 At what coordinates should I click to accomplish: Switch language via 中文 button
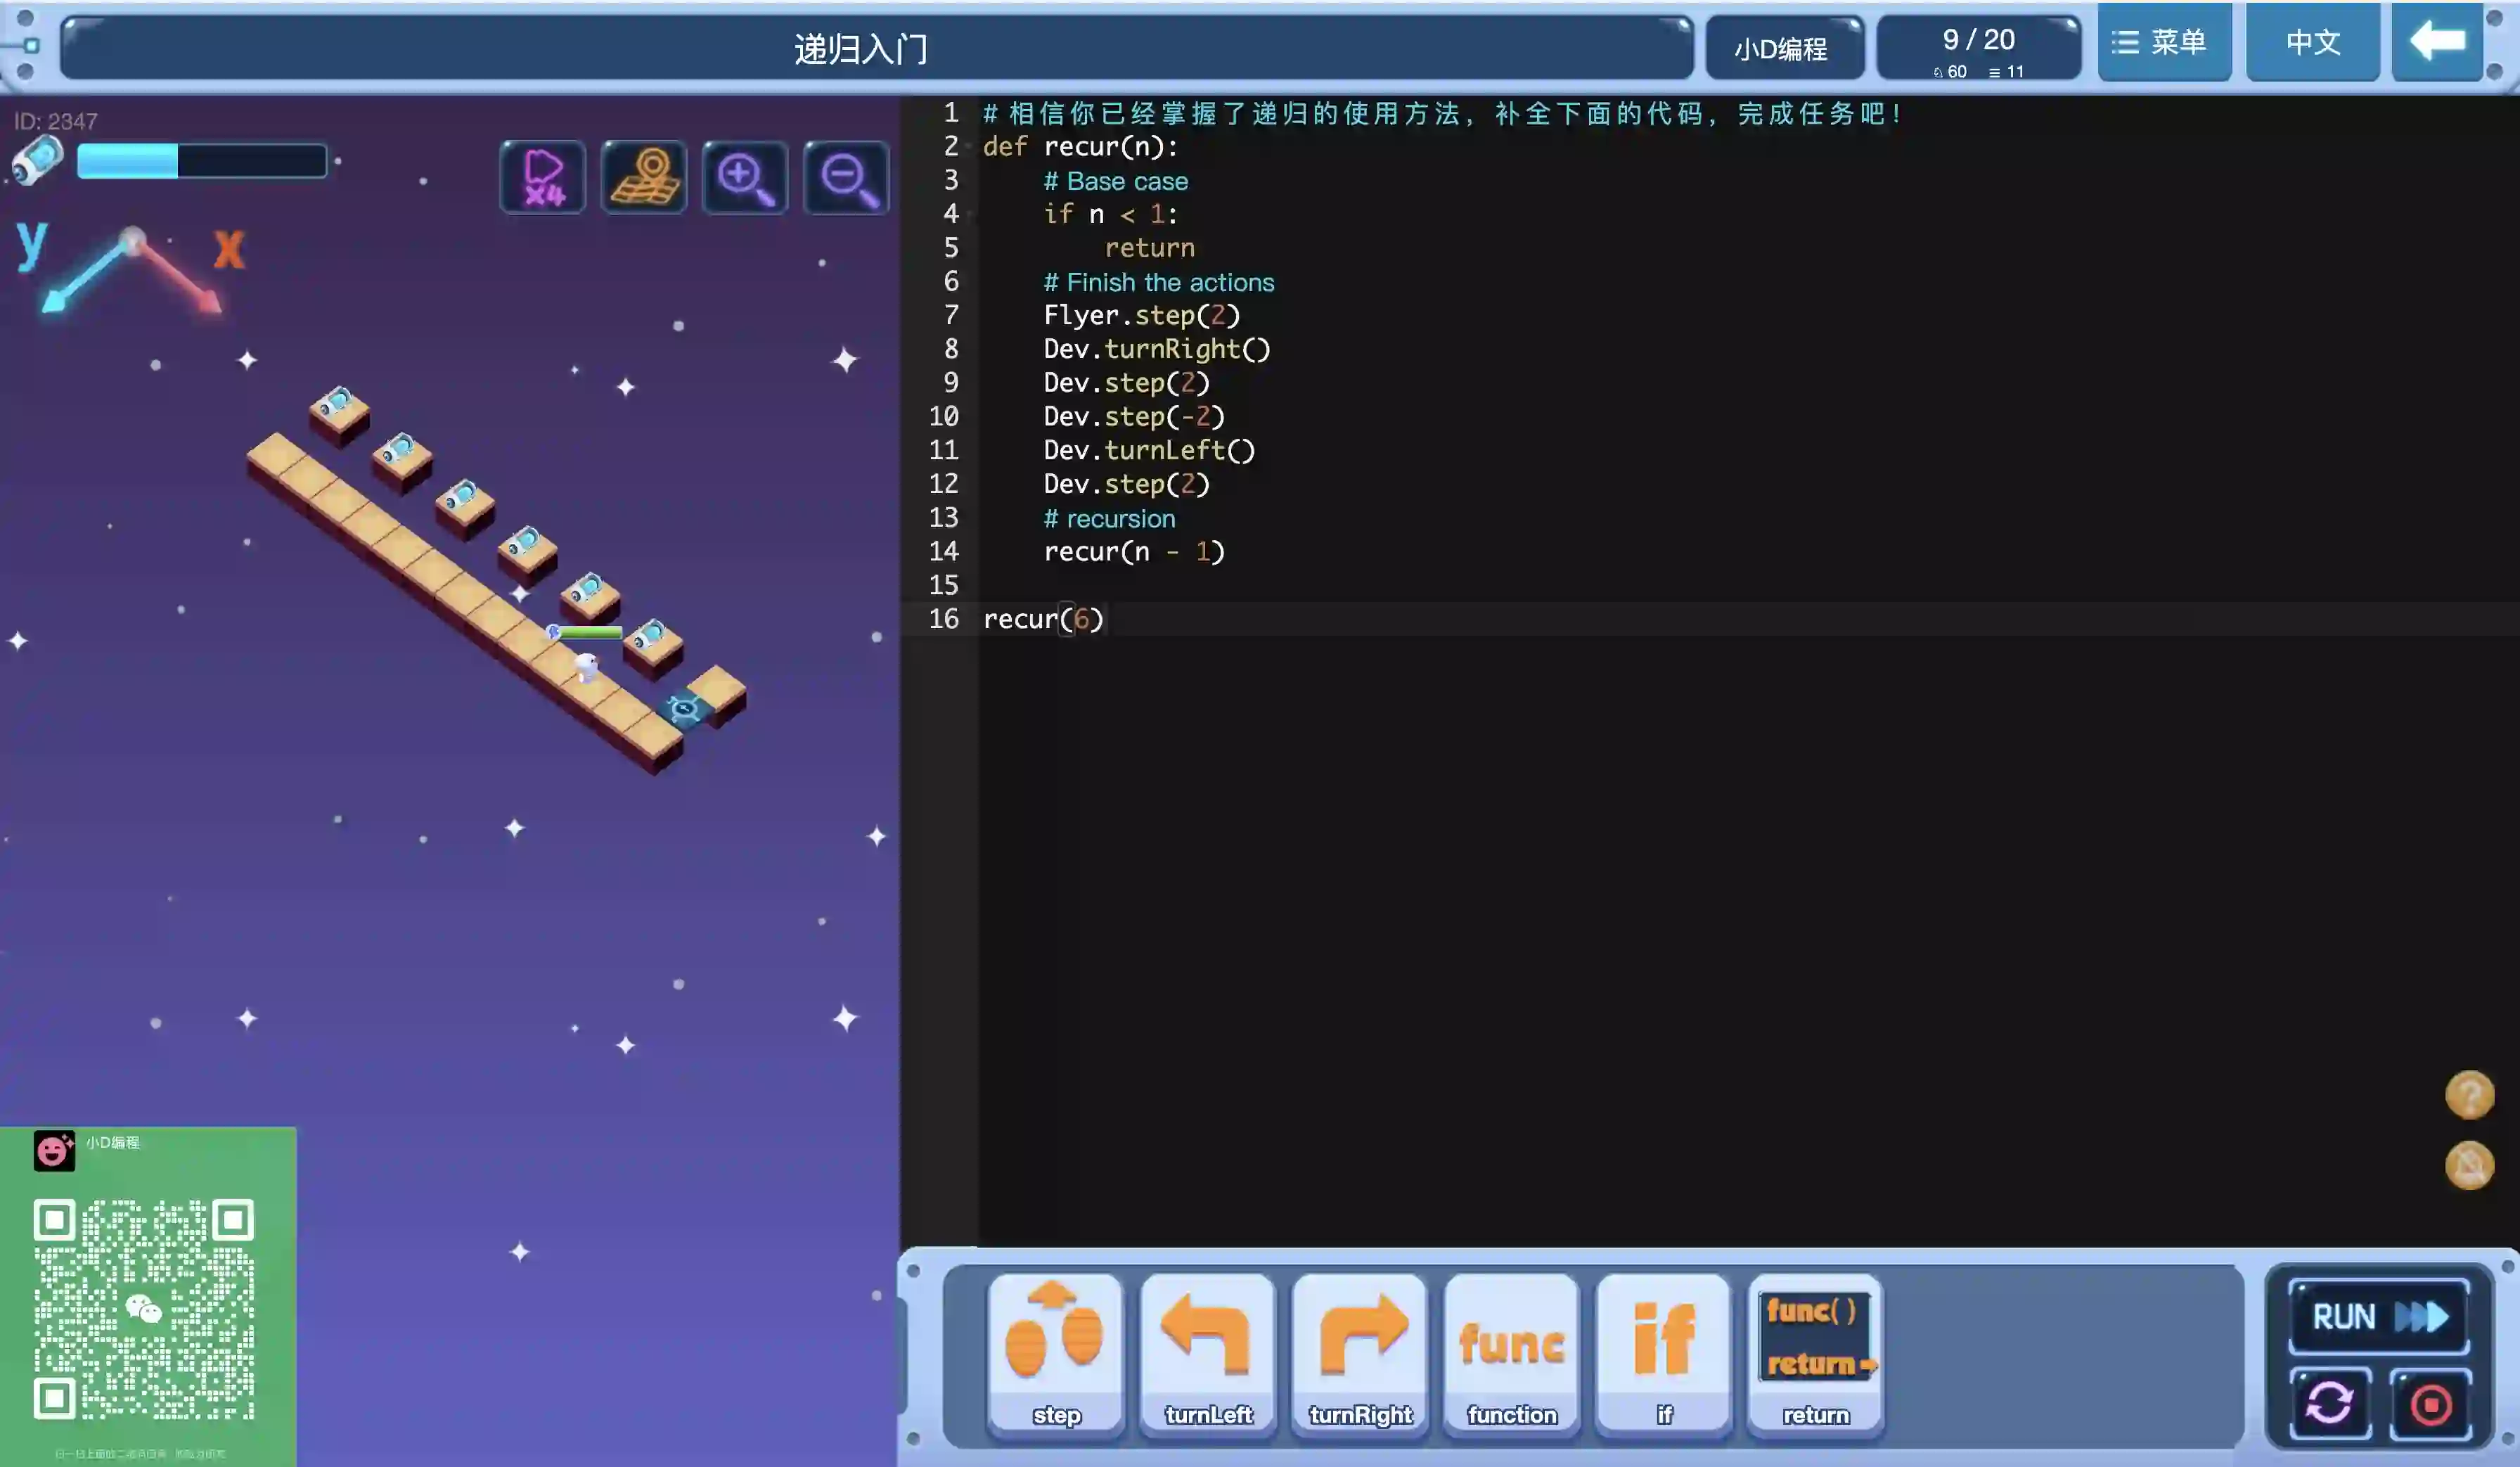click(2312, 42)
